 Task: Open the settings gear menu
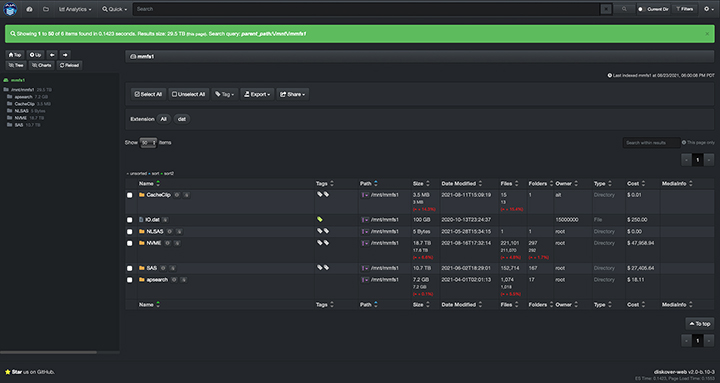pyautogui.click(x=709, y=9)
